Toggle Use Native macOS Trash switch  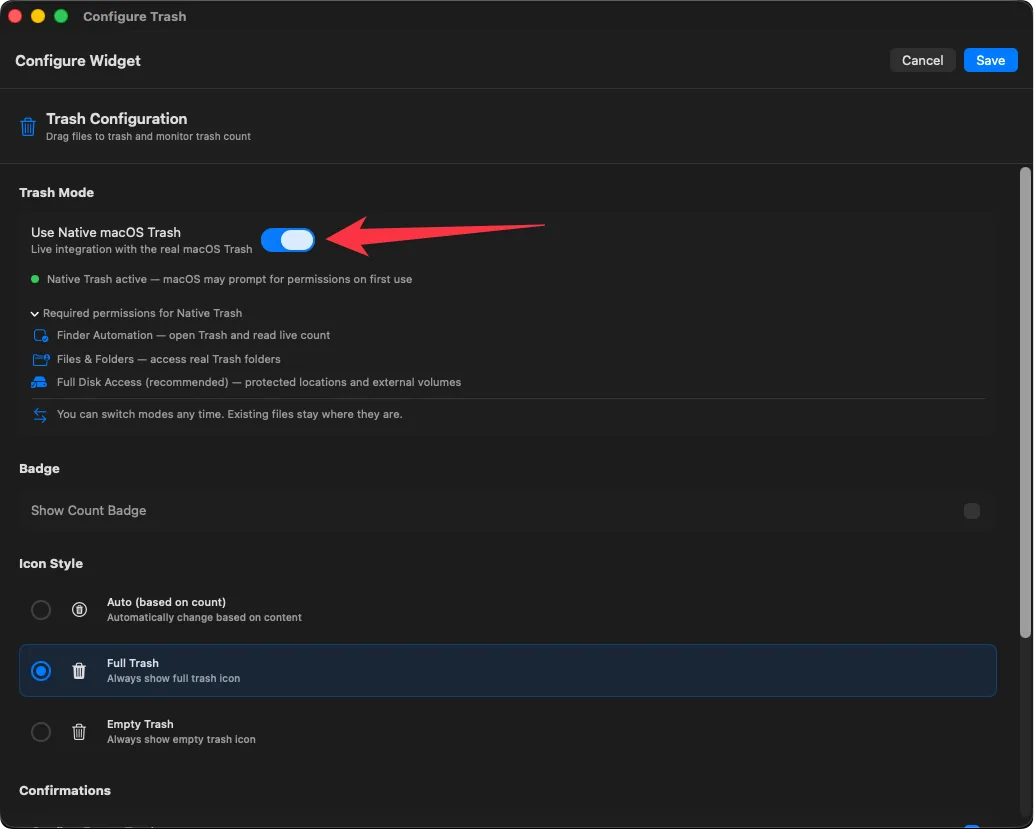(288, 240)
